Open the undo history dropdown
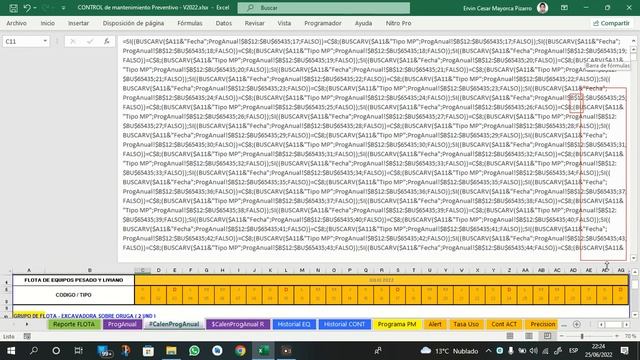This screenshot has height=360, width=640. coord(35,8)
